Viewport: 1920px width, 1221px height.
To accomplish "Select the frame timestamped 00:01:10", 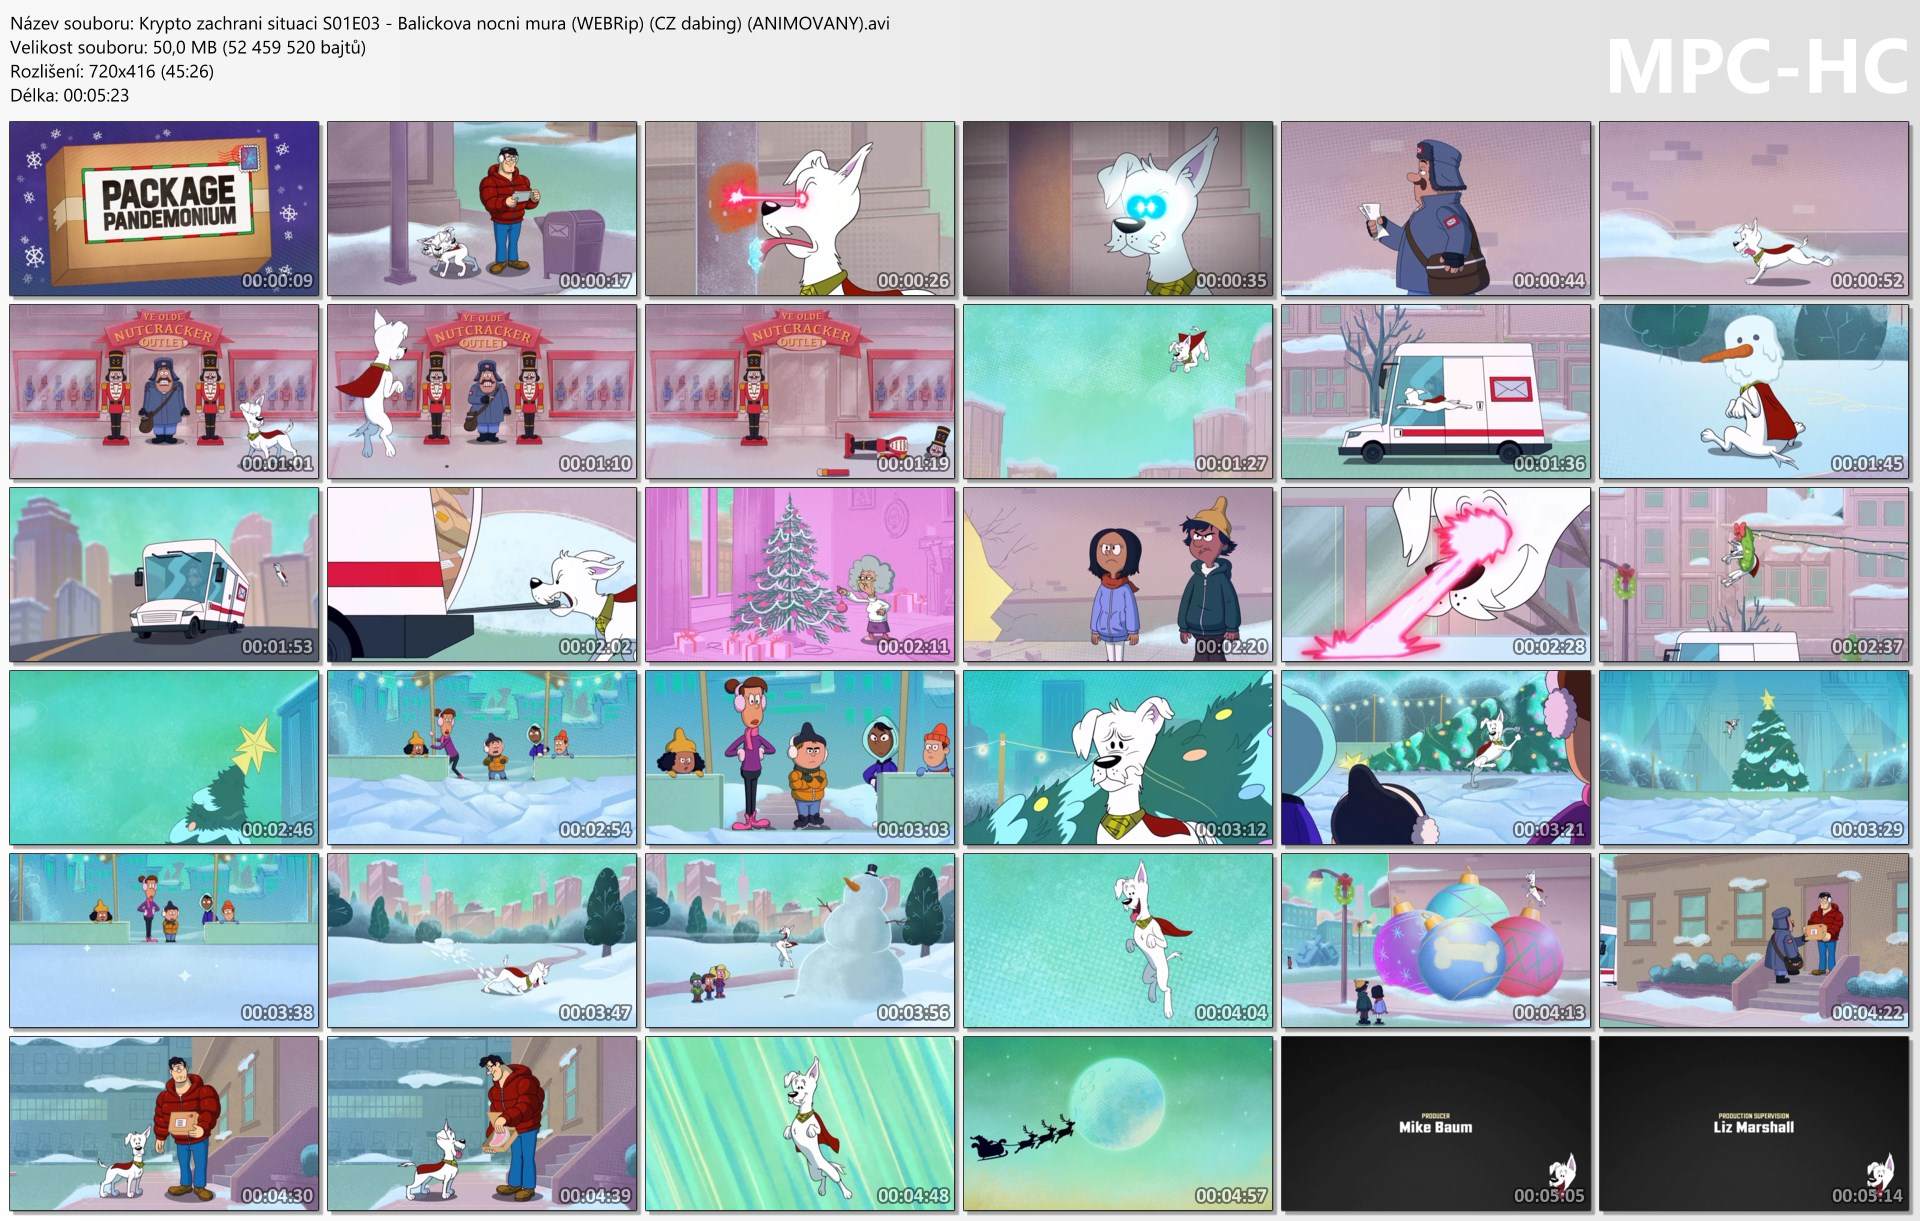I will pyautogui.click(x=482, y=392).
